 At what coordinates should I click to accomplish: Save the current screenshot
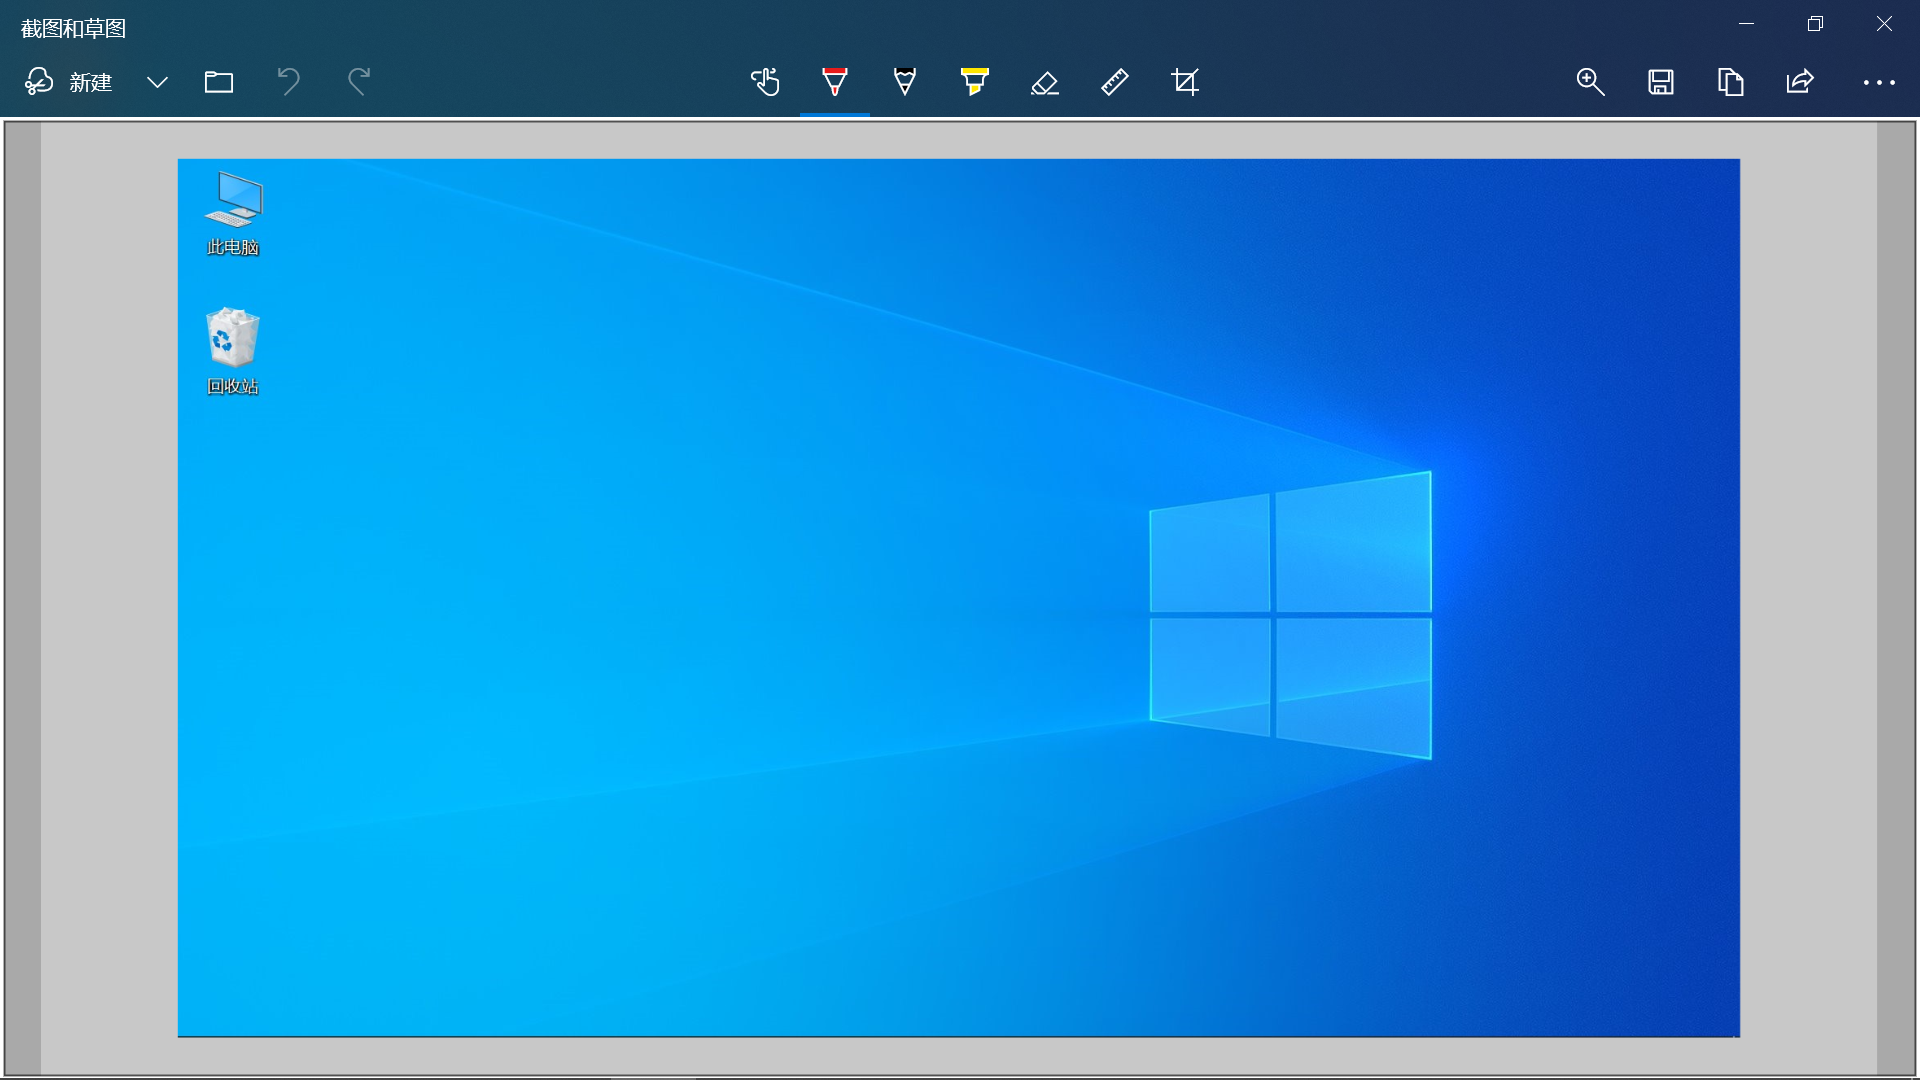(x=1660, y=82)
